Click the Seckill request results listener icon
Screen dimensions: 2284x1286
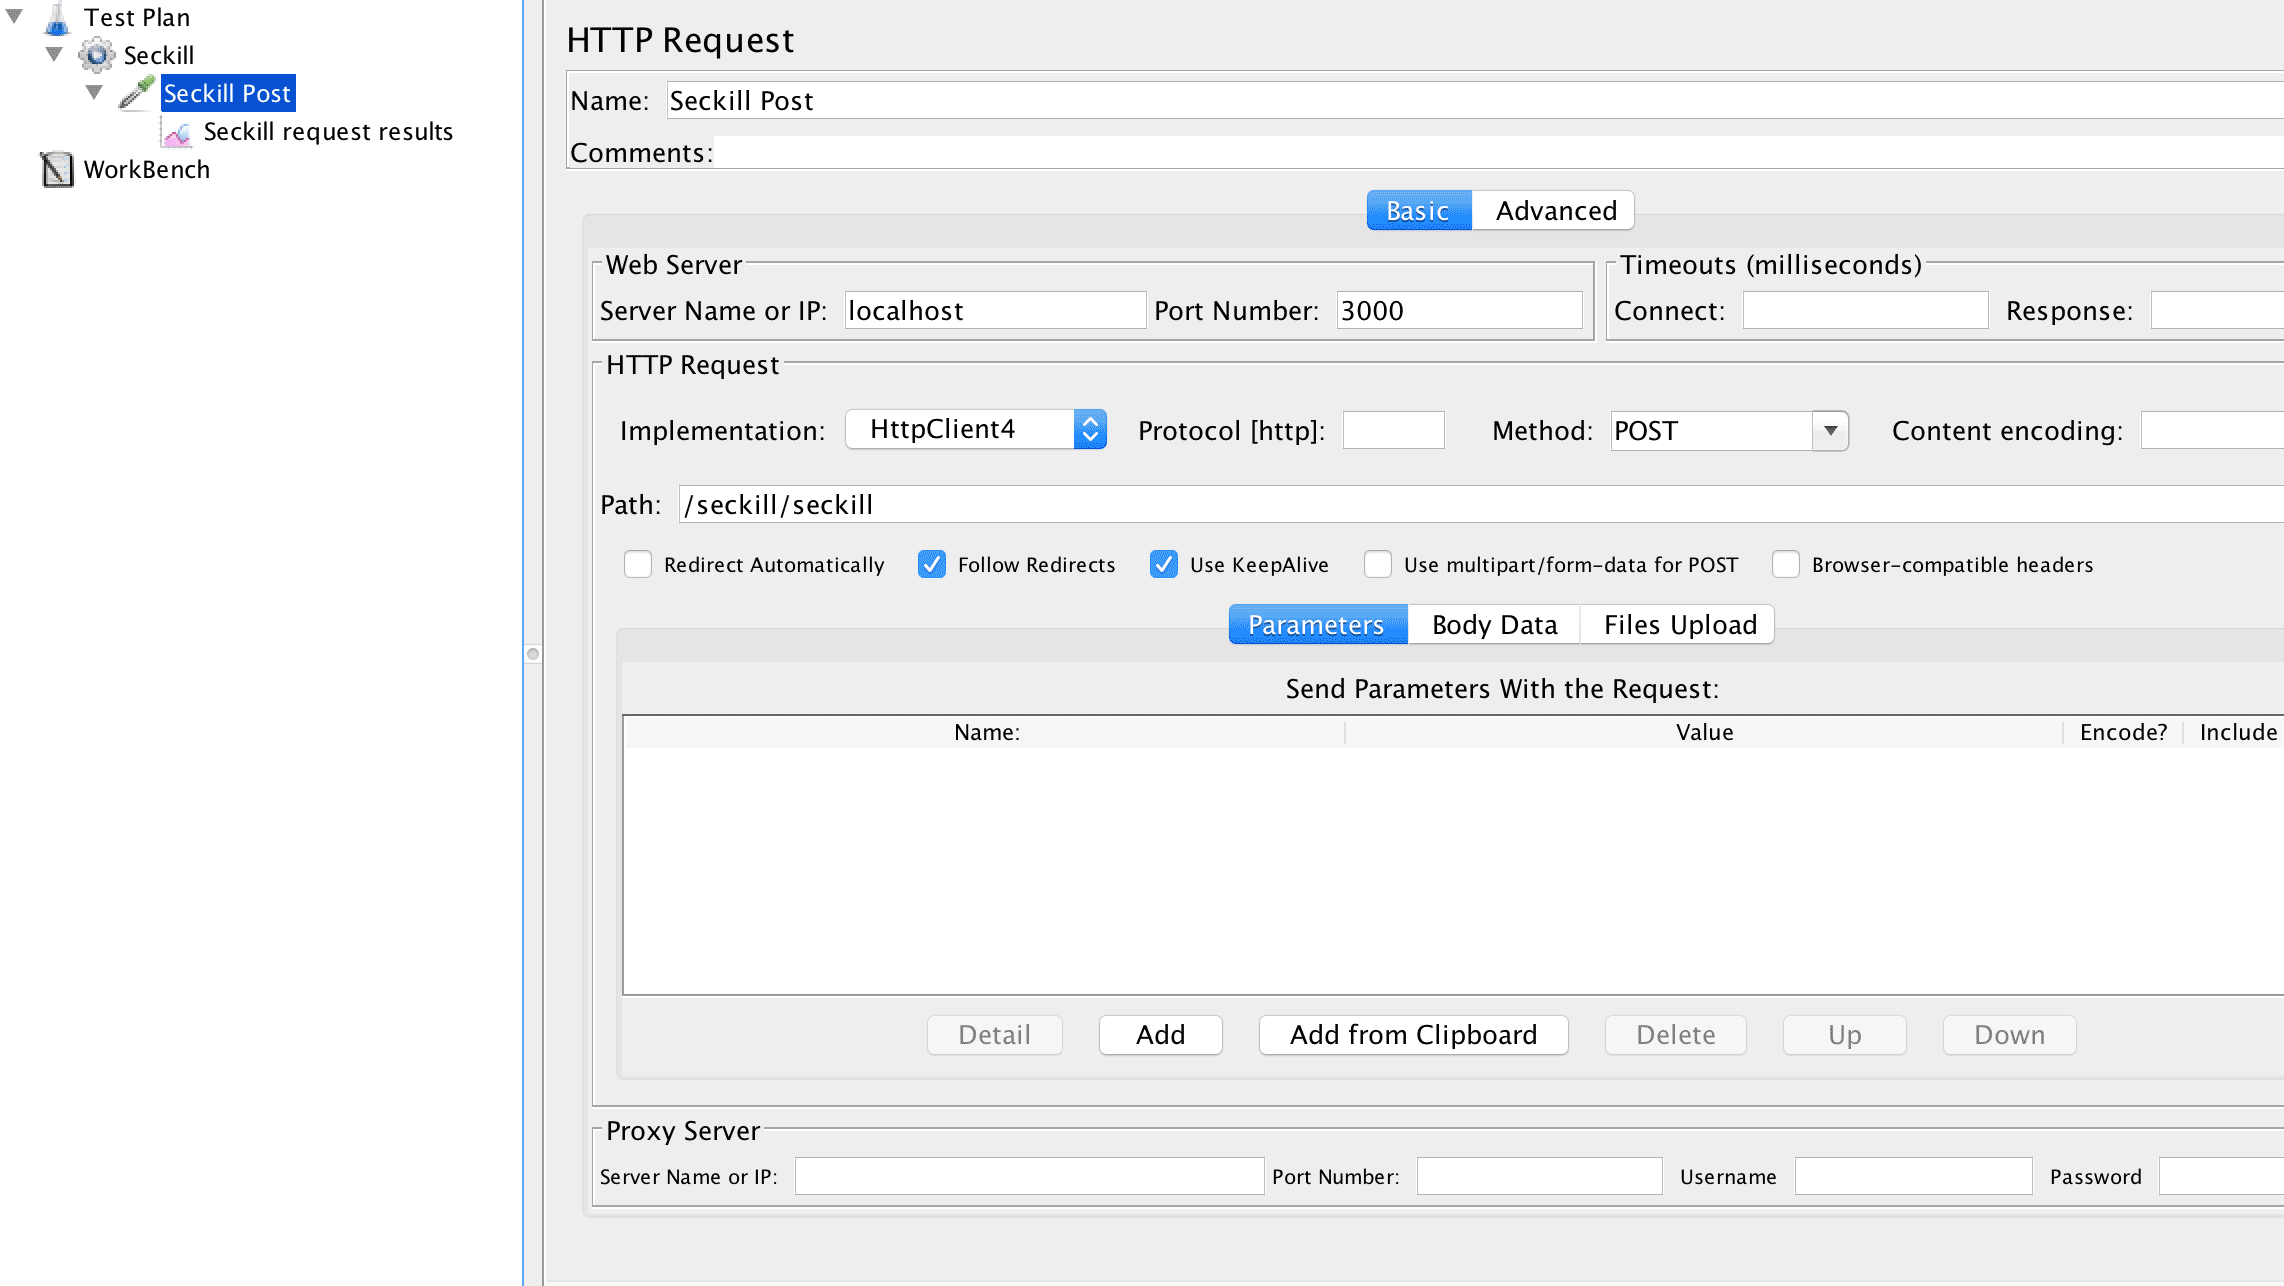[177, 130]
